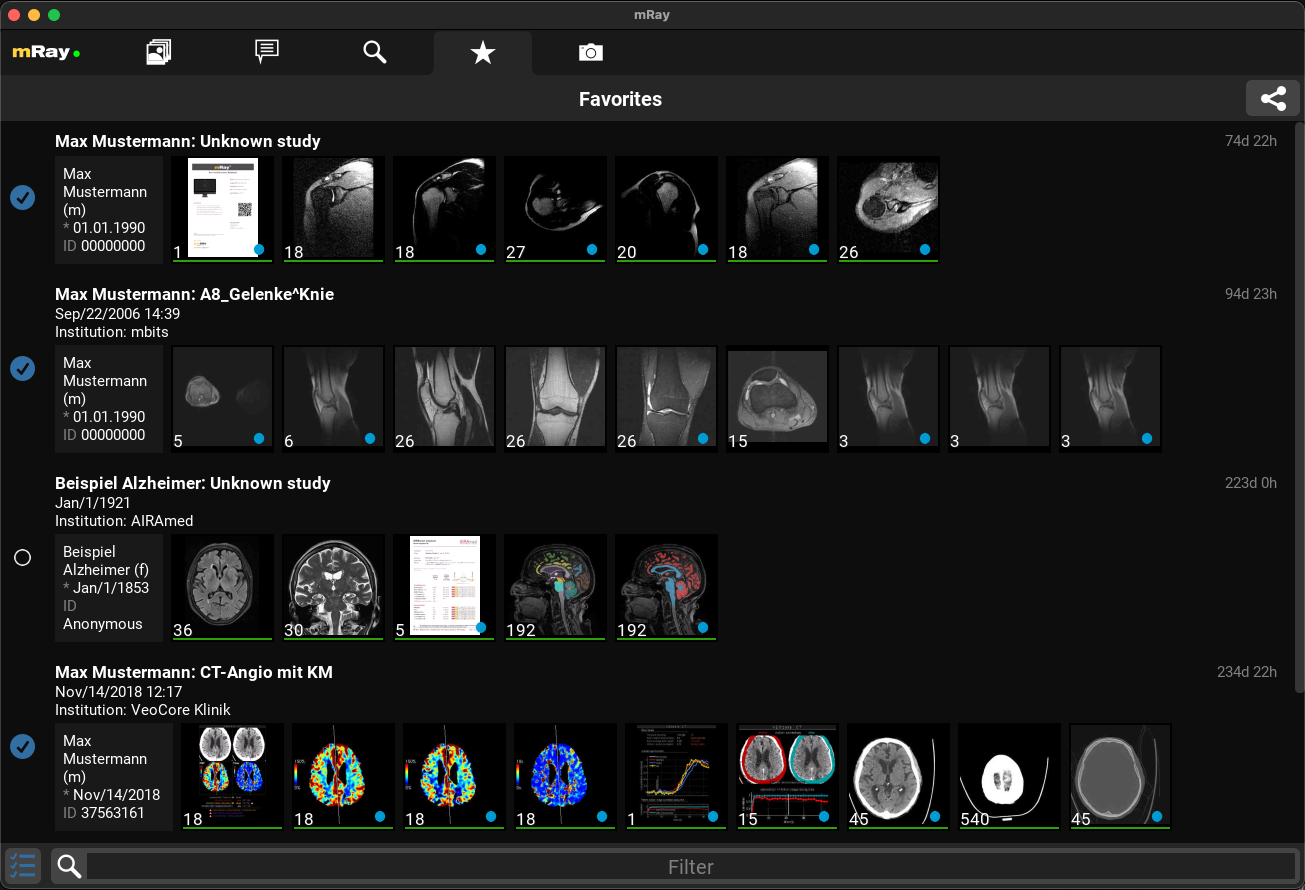Image resolution: width=1305 pixels, height=890 pixels.
Task: Open the camera capture tab
Action: tap(591, 52)
